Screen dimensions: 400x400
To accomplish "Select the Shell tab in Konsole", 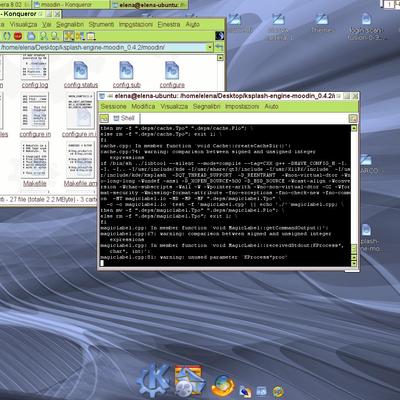I will tap(124, 118).
